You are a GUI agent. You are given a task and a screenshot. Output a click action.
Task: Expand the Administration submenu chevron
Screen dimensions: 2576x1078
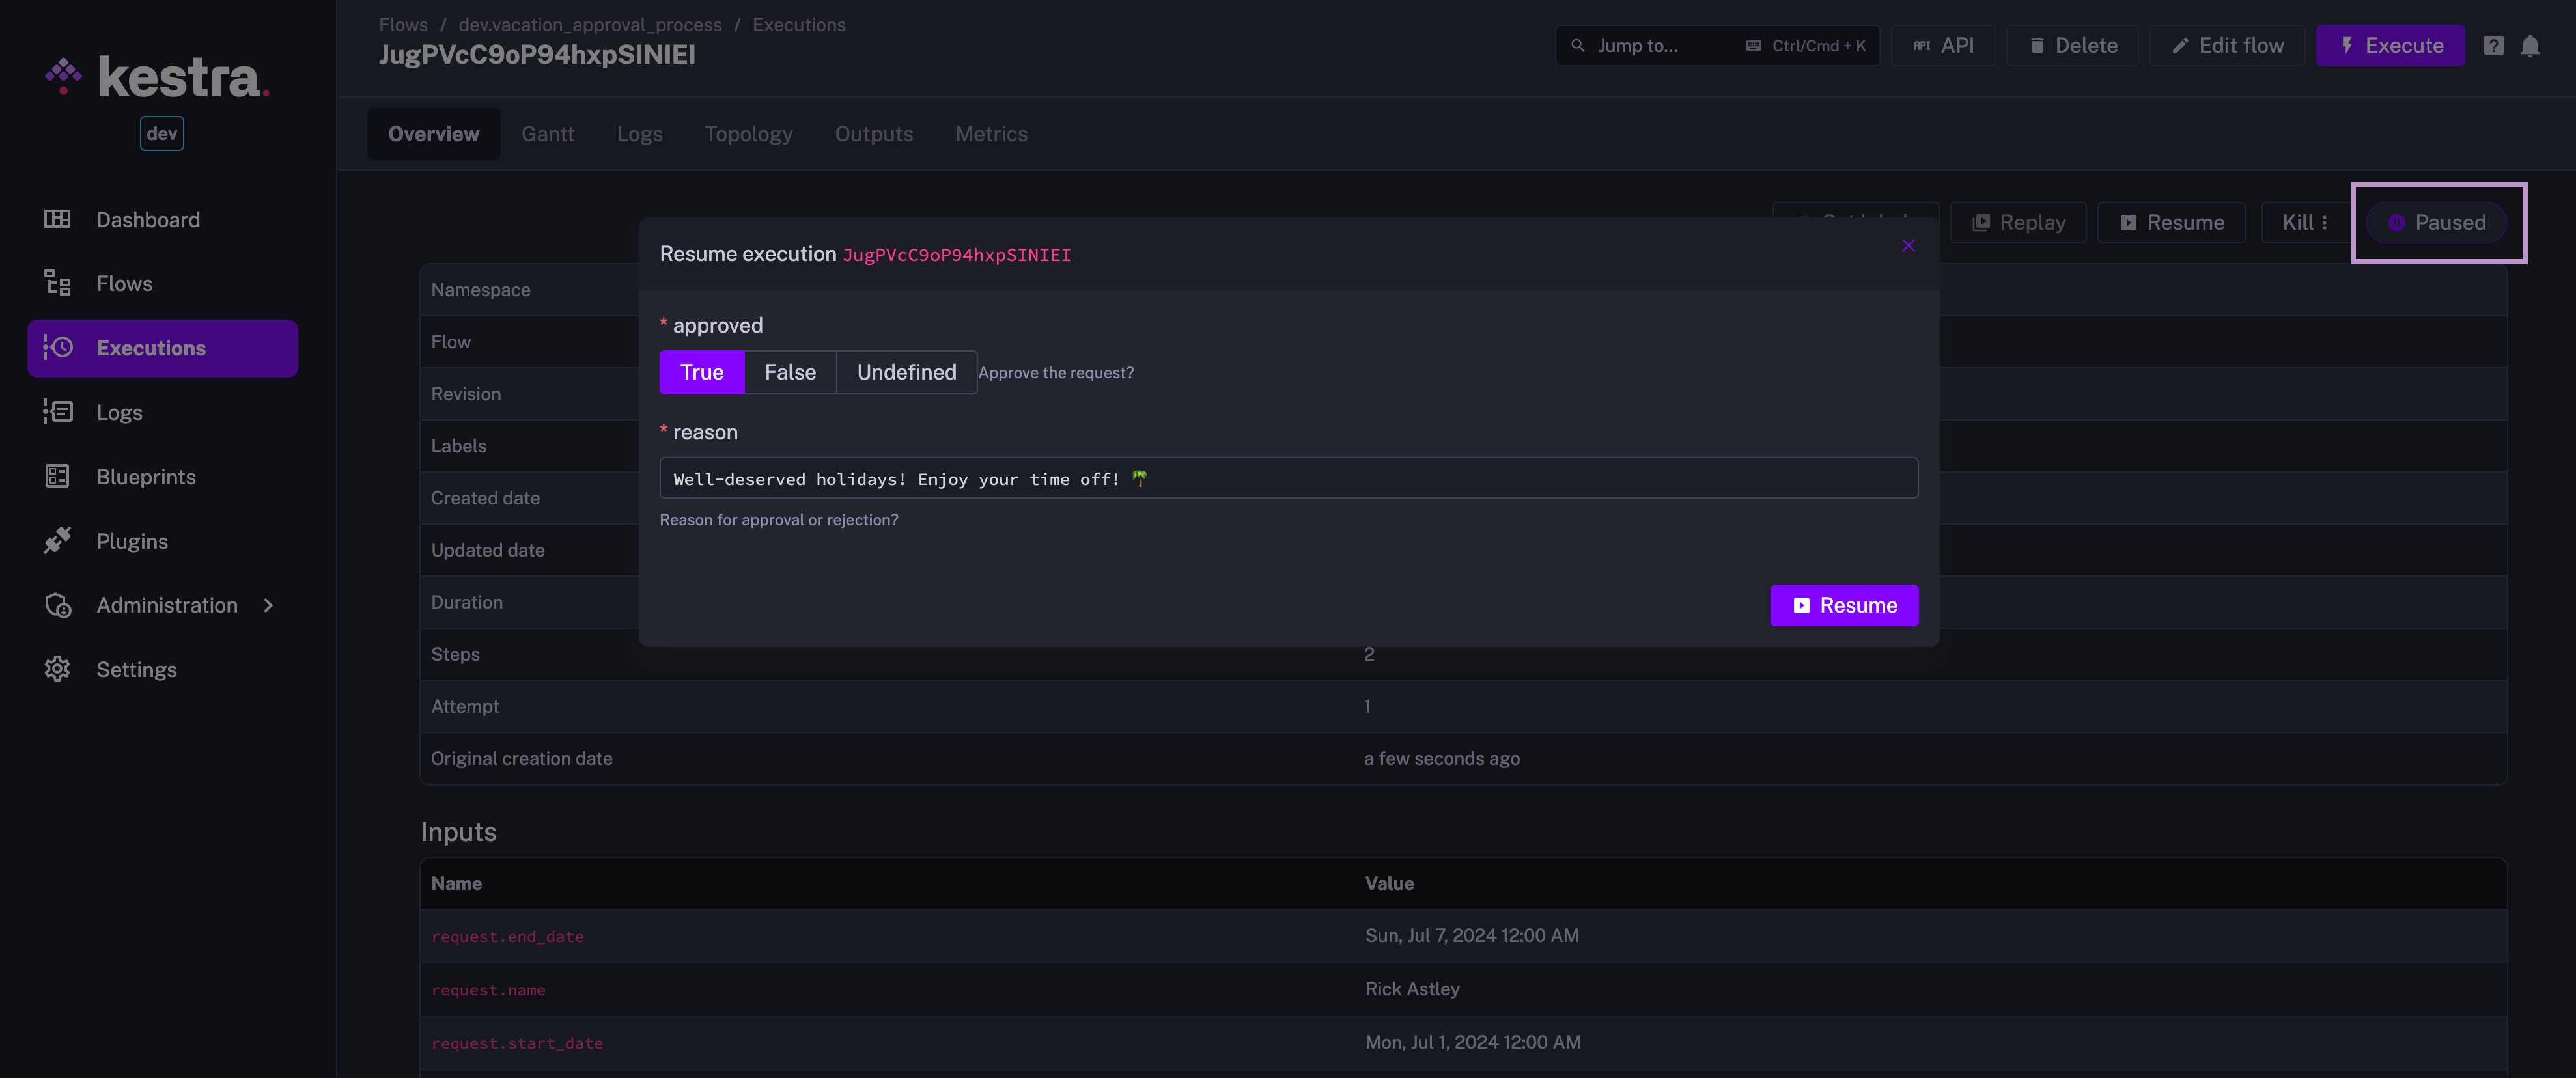click(x=268, y=605)
